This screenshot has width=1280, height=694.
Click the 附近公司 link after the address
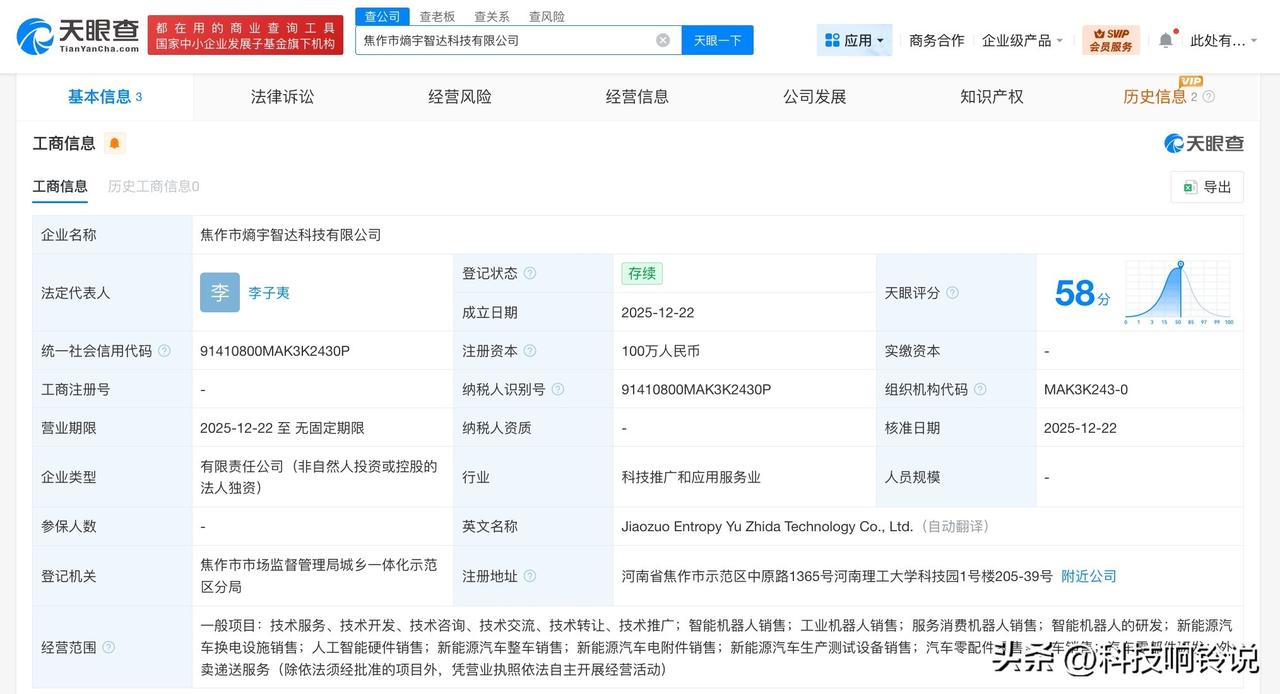pos(1089,576)
